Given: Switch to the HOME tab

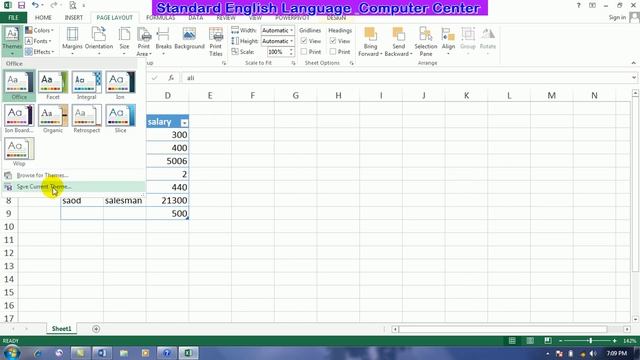Looking at the screenshot, I should click(x=43, y=18).
